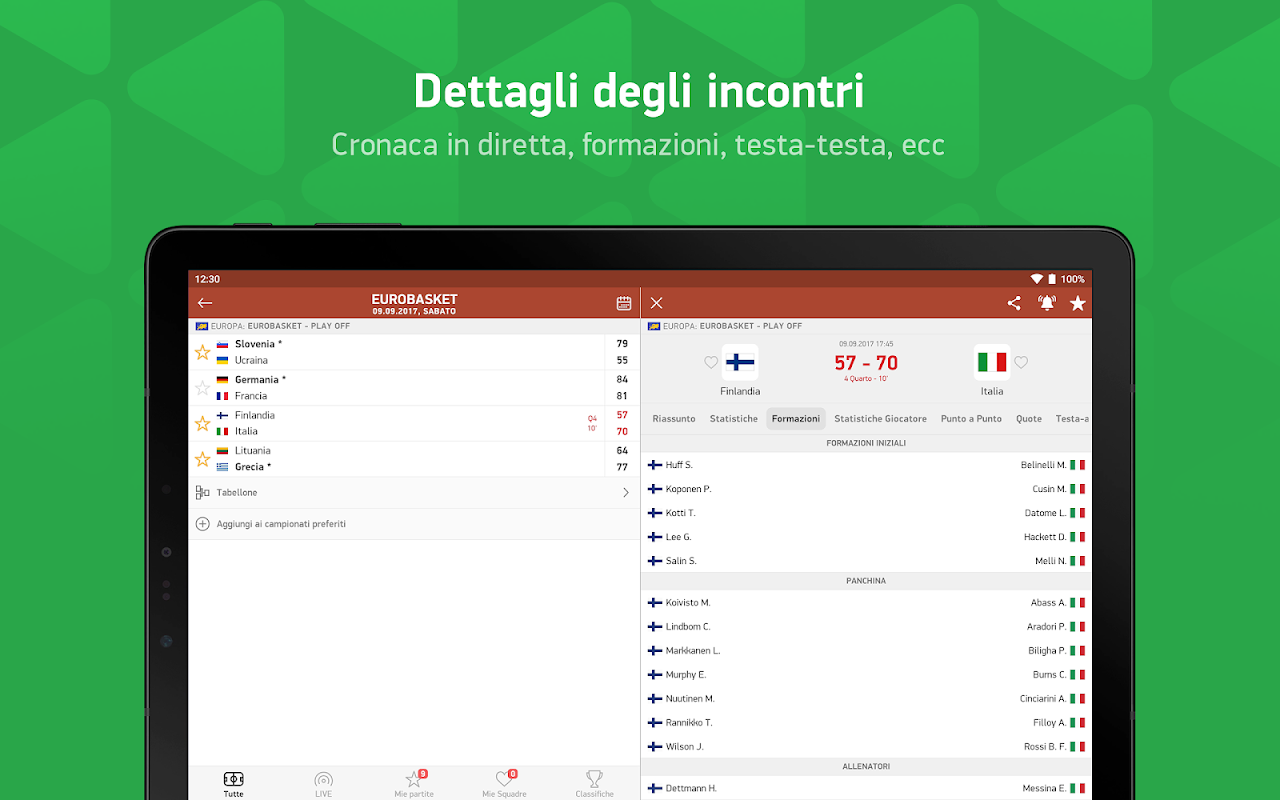Select the Tutte tab with field icon
This screenshot has width=1280, height=800.
(x=233, y=783)
